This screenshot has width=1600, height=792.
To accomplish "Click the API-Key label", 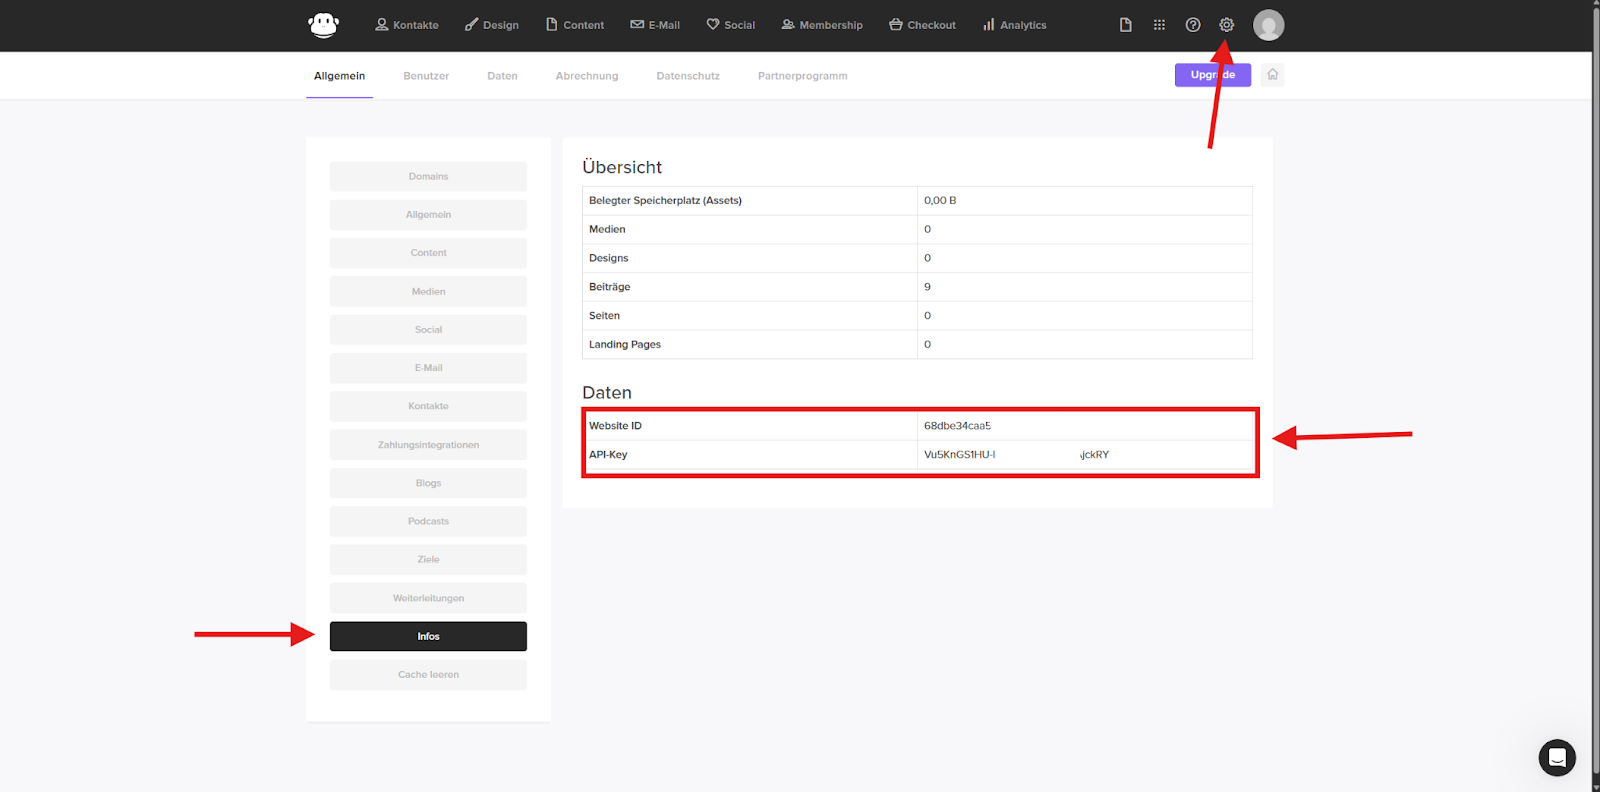I will pyautogui.click(x=608, y=455).
